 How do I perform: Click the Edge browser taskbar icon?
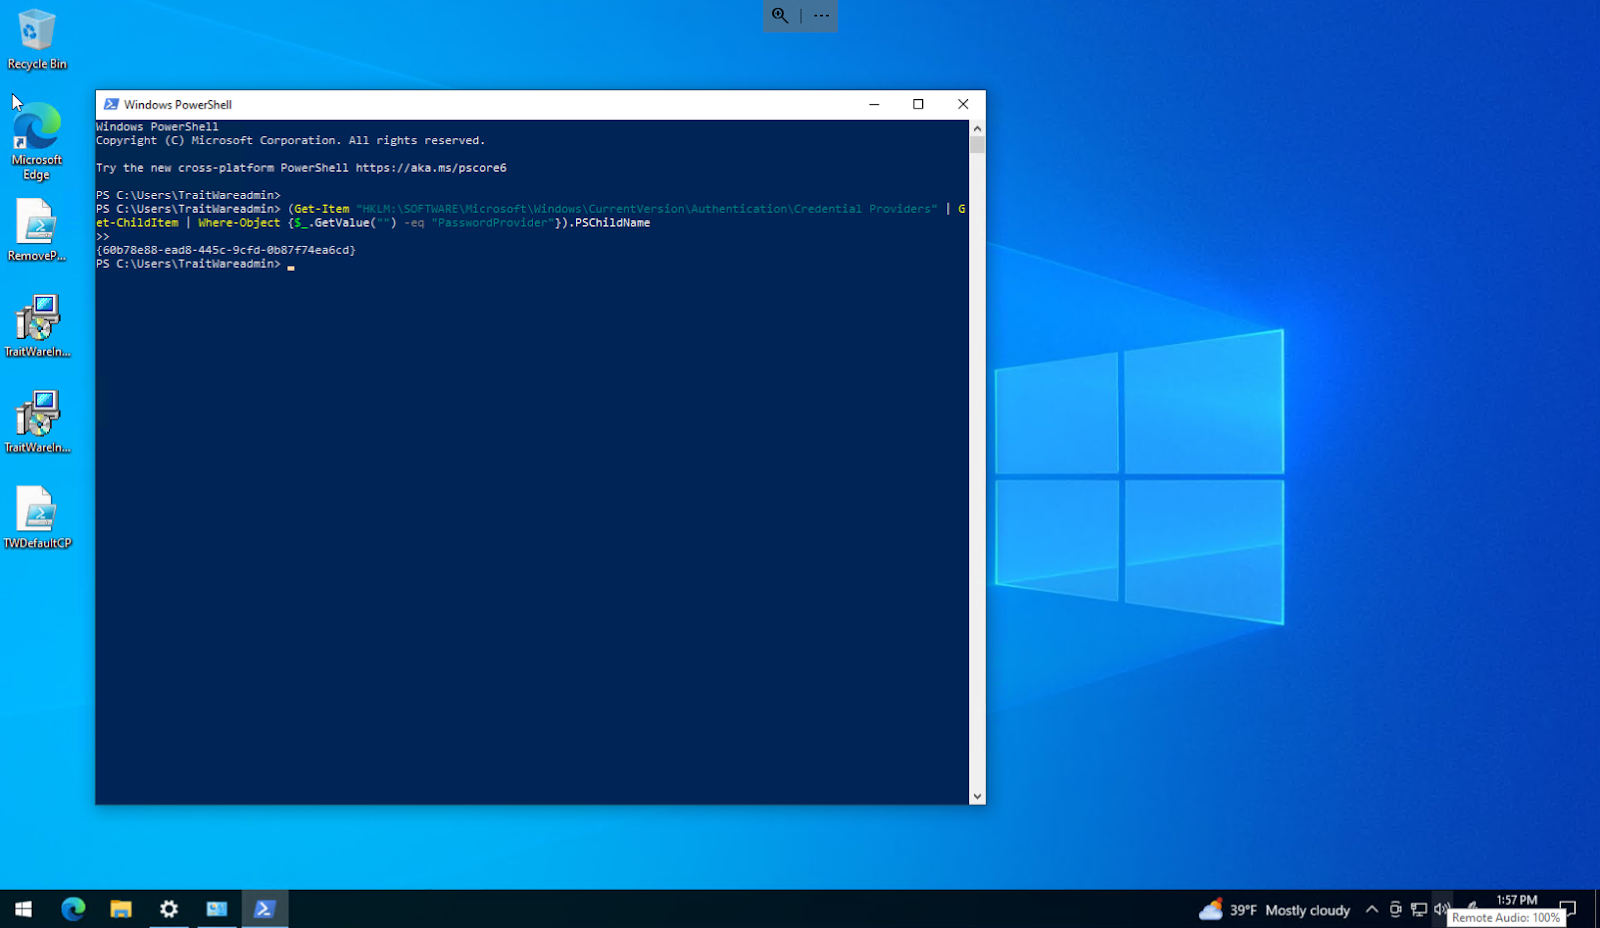[73, 909]
